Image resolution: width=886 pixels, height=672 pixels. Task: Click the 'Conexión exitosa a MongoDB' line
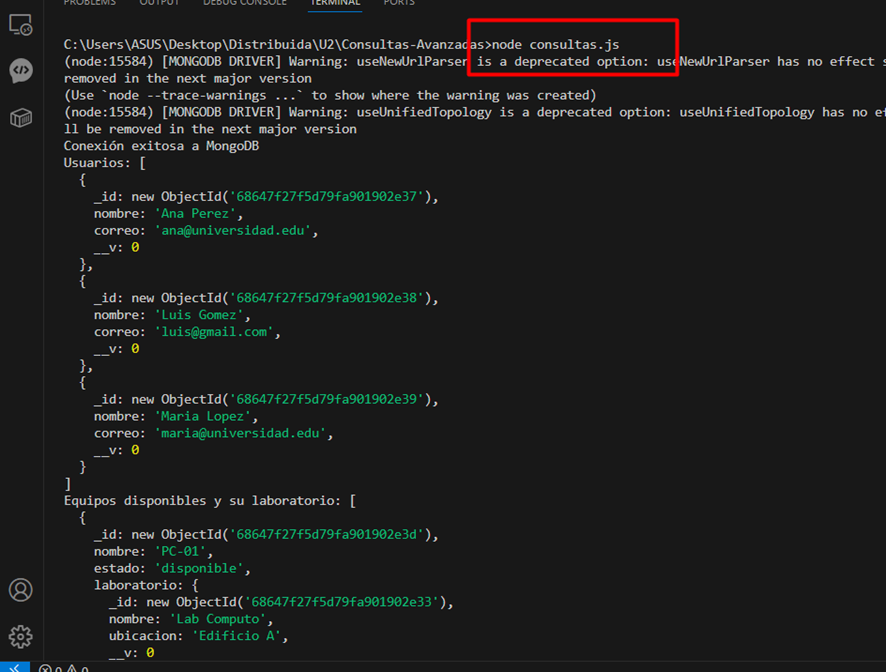[161, 146]
